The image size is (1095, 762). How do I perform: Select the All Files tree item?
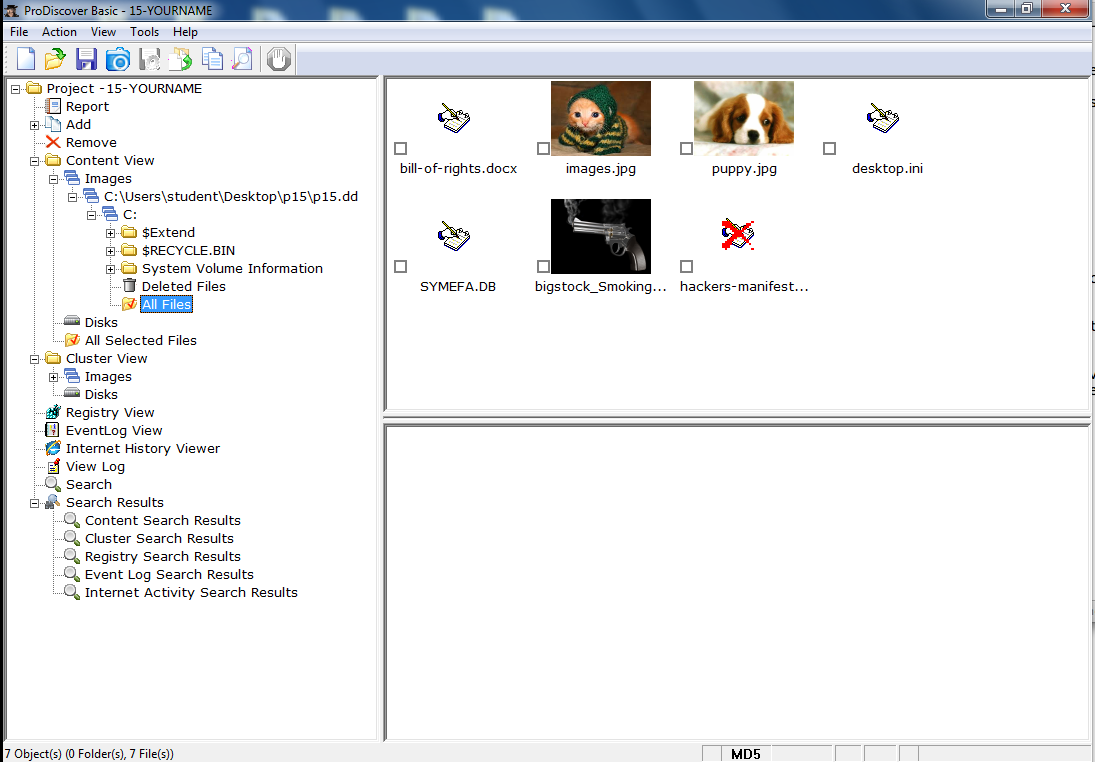(166, 305)
